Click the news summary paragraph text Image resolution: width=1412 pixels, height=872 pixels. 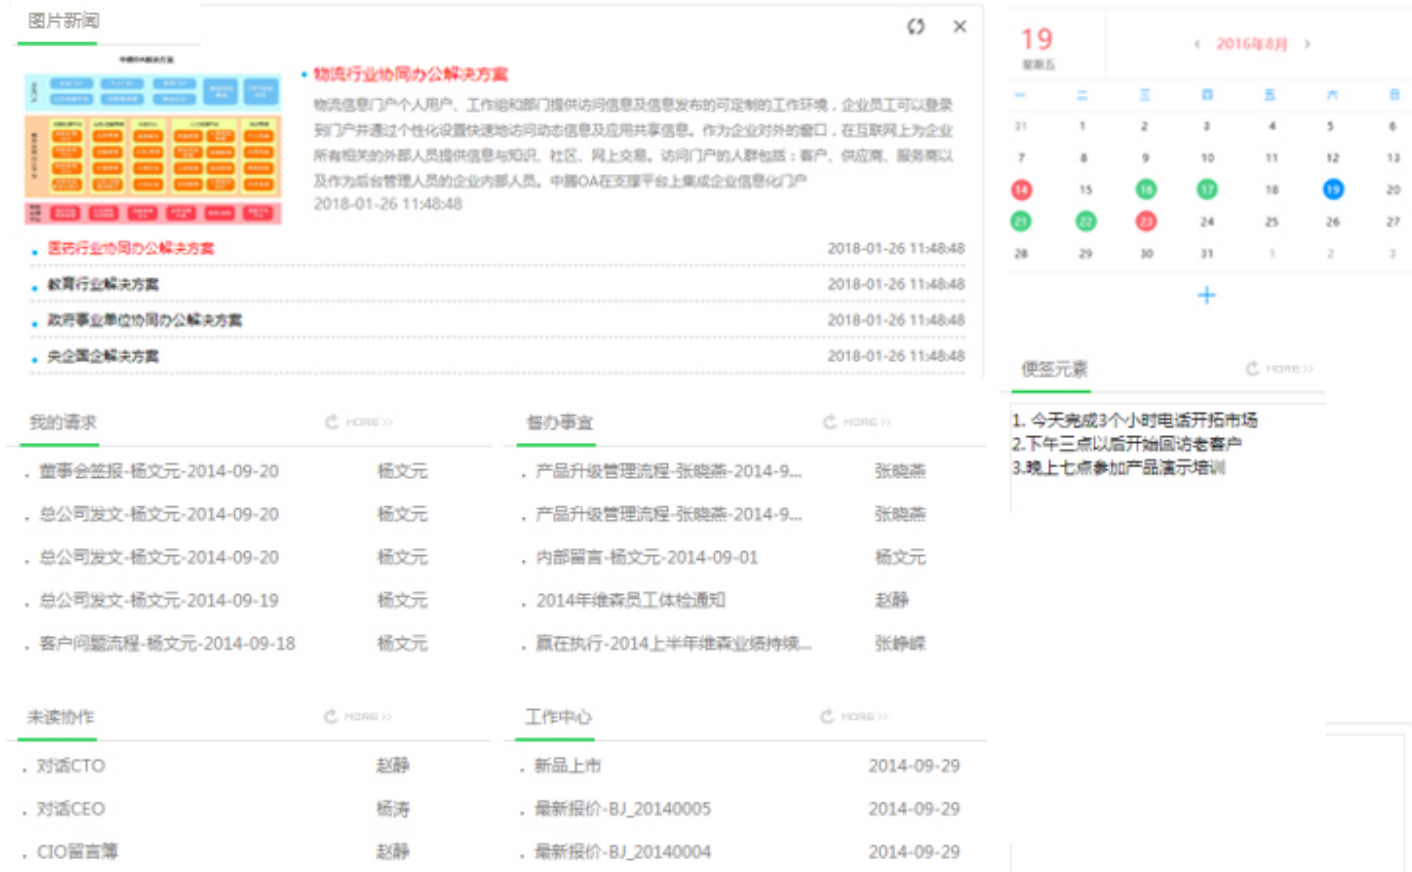pos(633,142)
